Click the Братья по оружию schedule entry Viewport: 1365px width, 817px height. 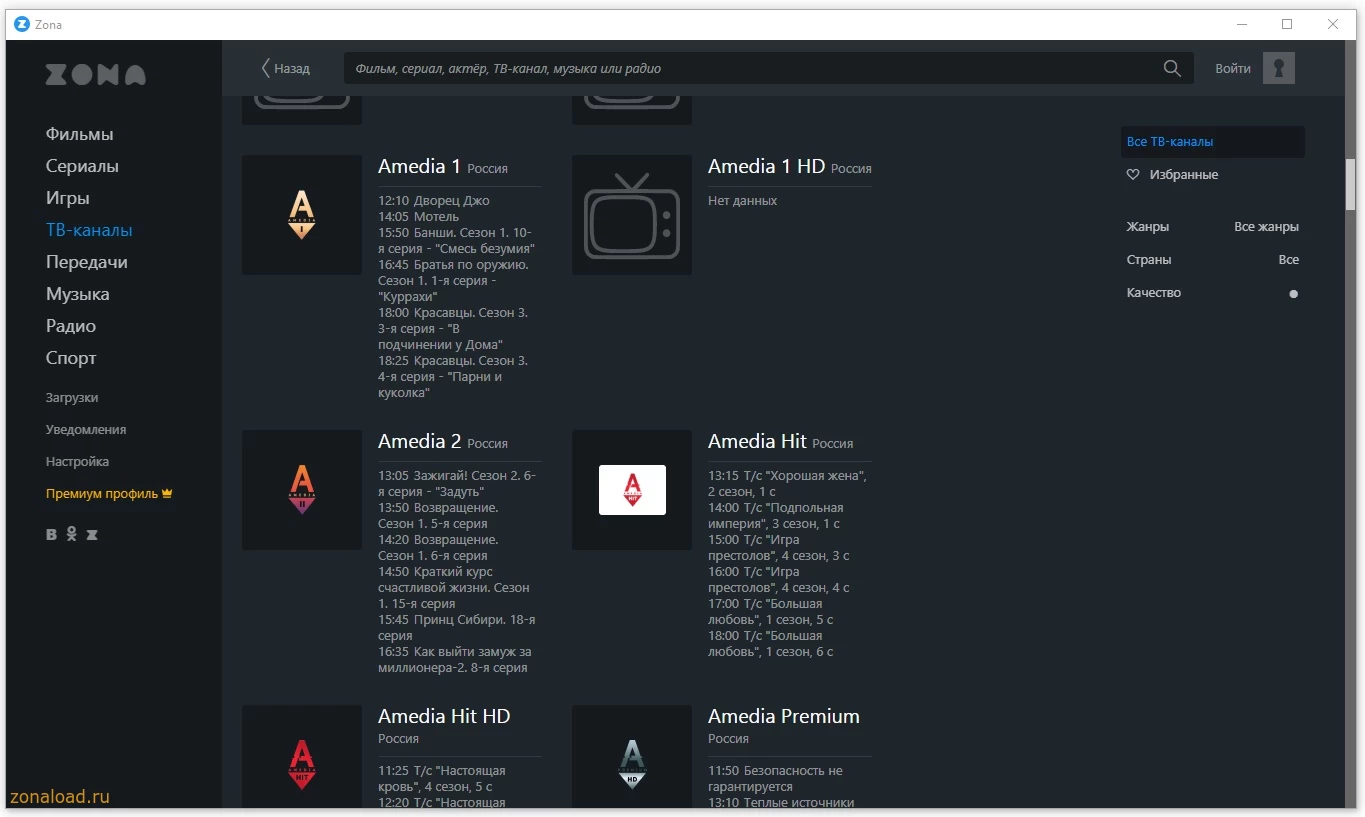pyautogui.click(x=453, y=281)
